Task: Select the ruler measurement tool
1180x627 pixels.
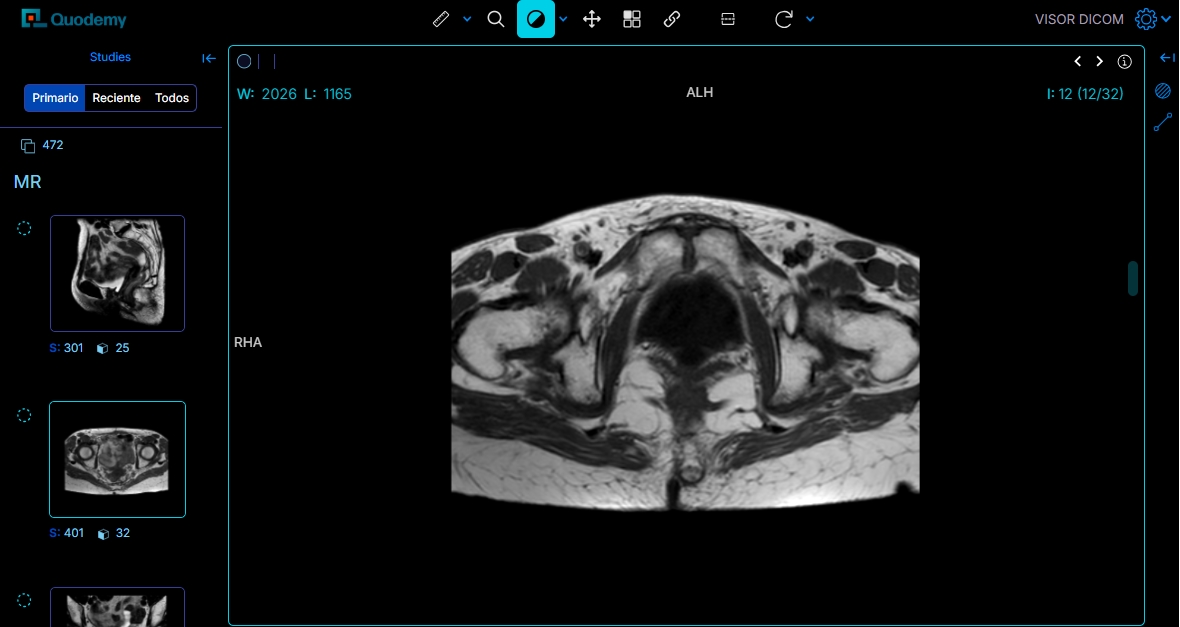Action: [441, 19]
